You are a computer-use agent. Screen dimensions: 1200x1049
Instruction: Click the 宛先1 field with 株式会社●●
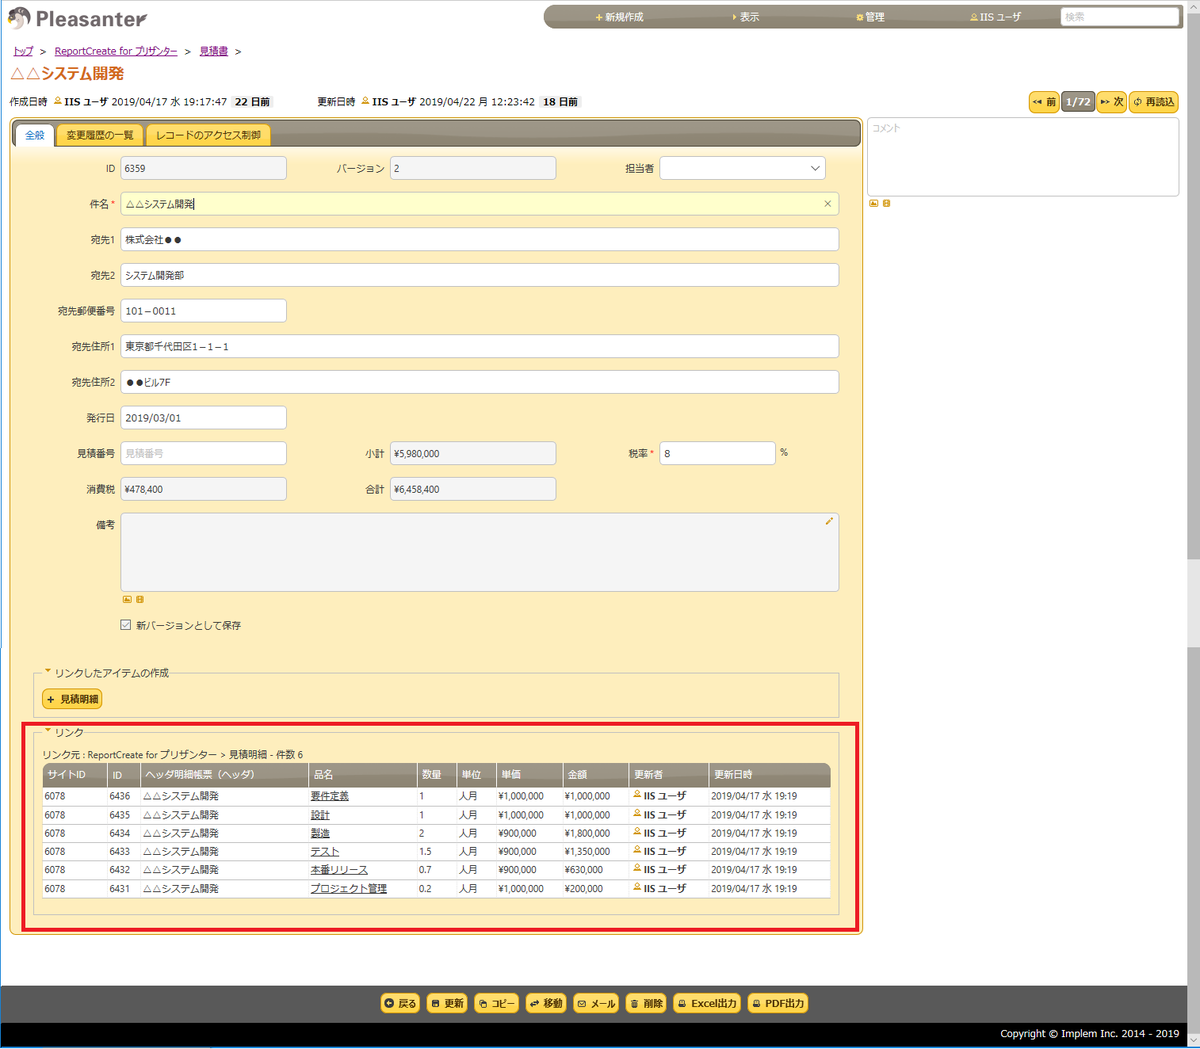[479, 240]
